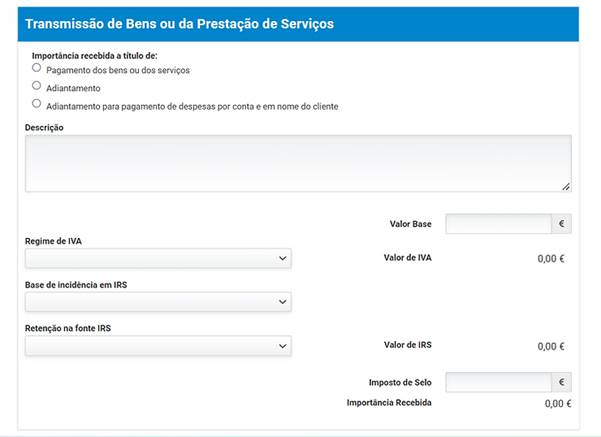Click the euro symbol beside Valor Base
This screenshot has width=601, height=437.
pyautogui.click(x=562, y=224)
